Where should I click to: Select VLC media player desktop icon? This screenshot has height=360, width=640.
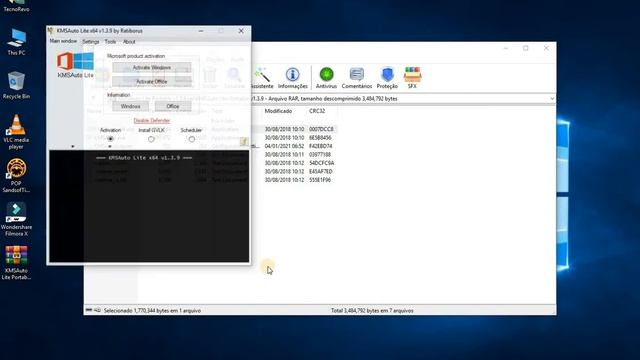coord(16,132)
